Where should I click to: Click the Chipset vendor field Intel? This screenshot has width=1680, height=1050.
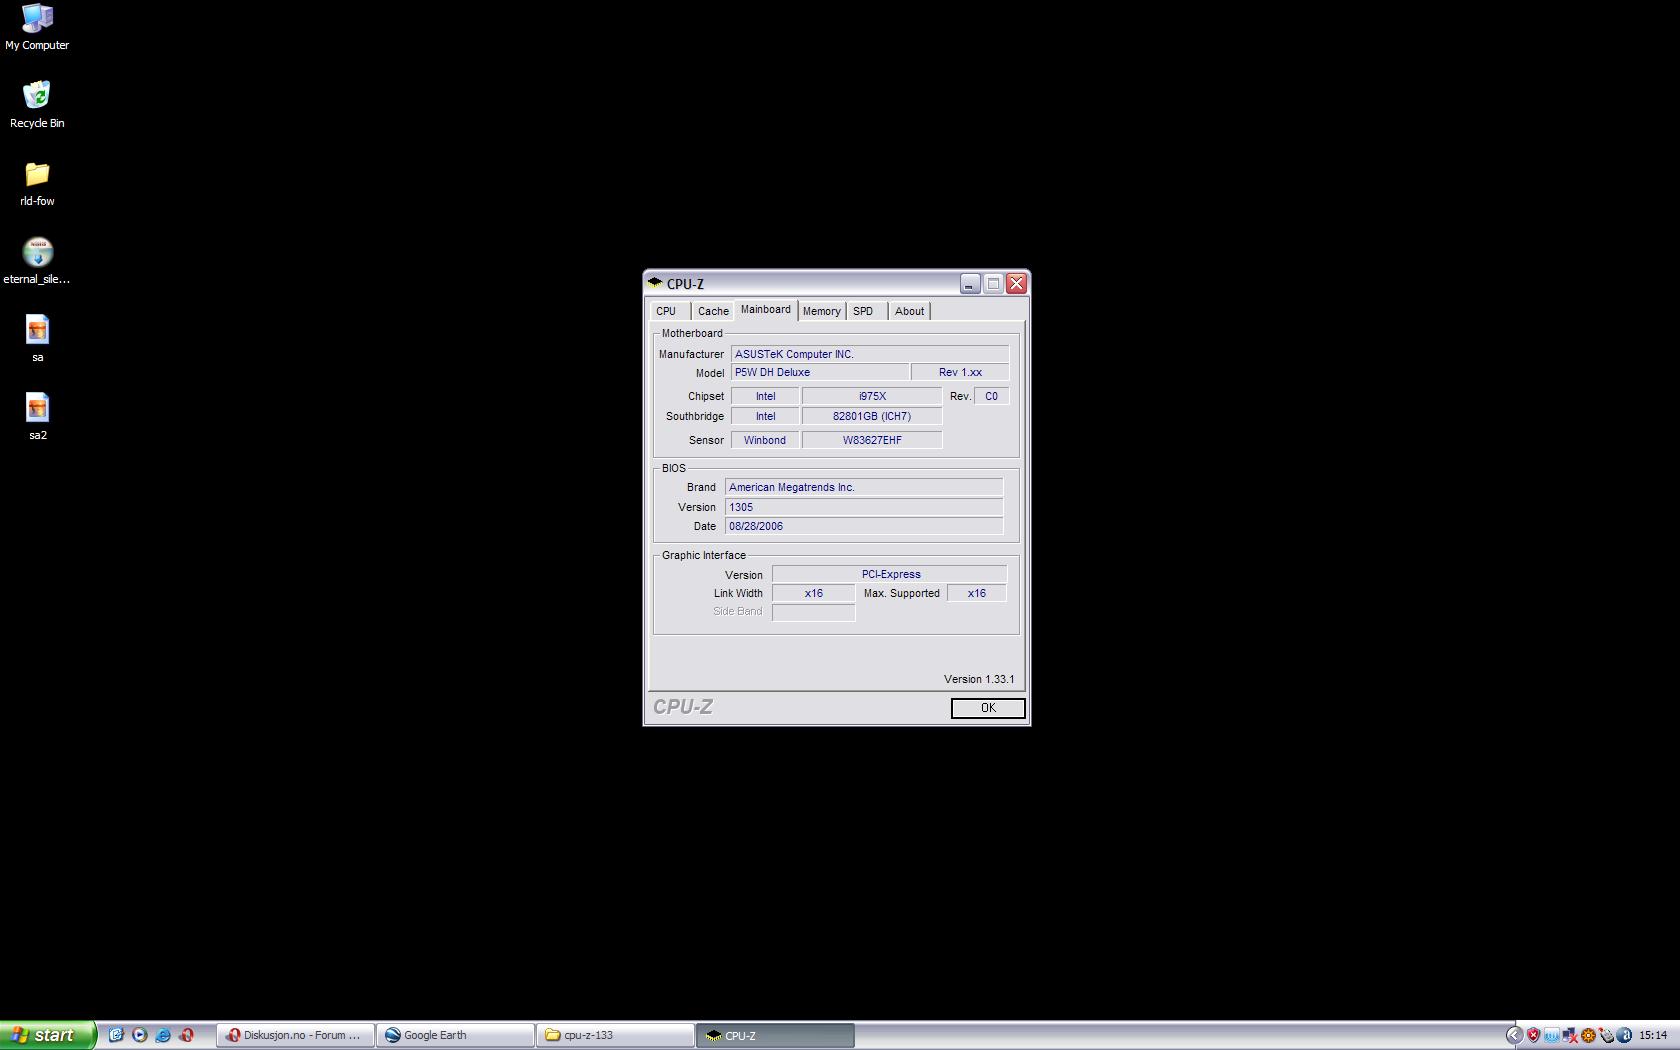point(765,396)
